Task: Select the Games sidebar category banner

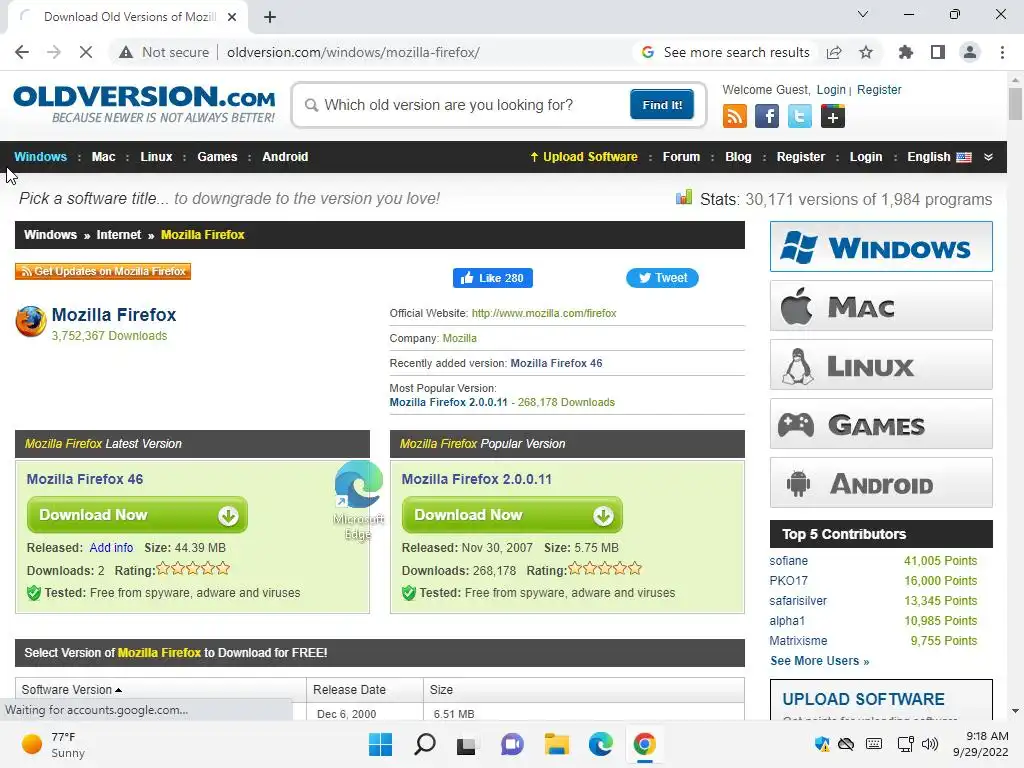Action: click(881, 424)
